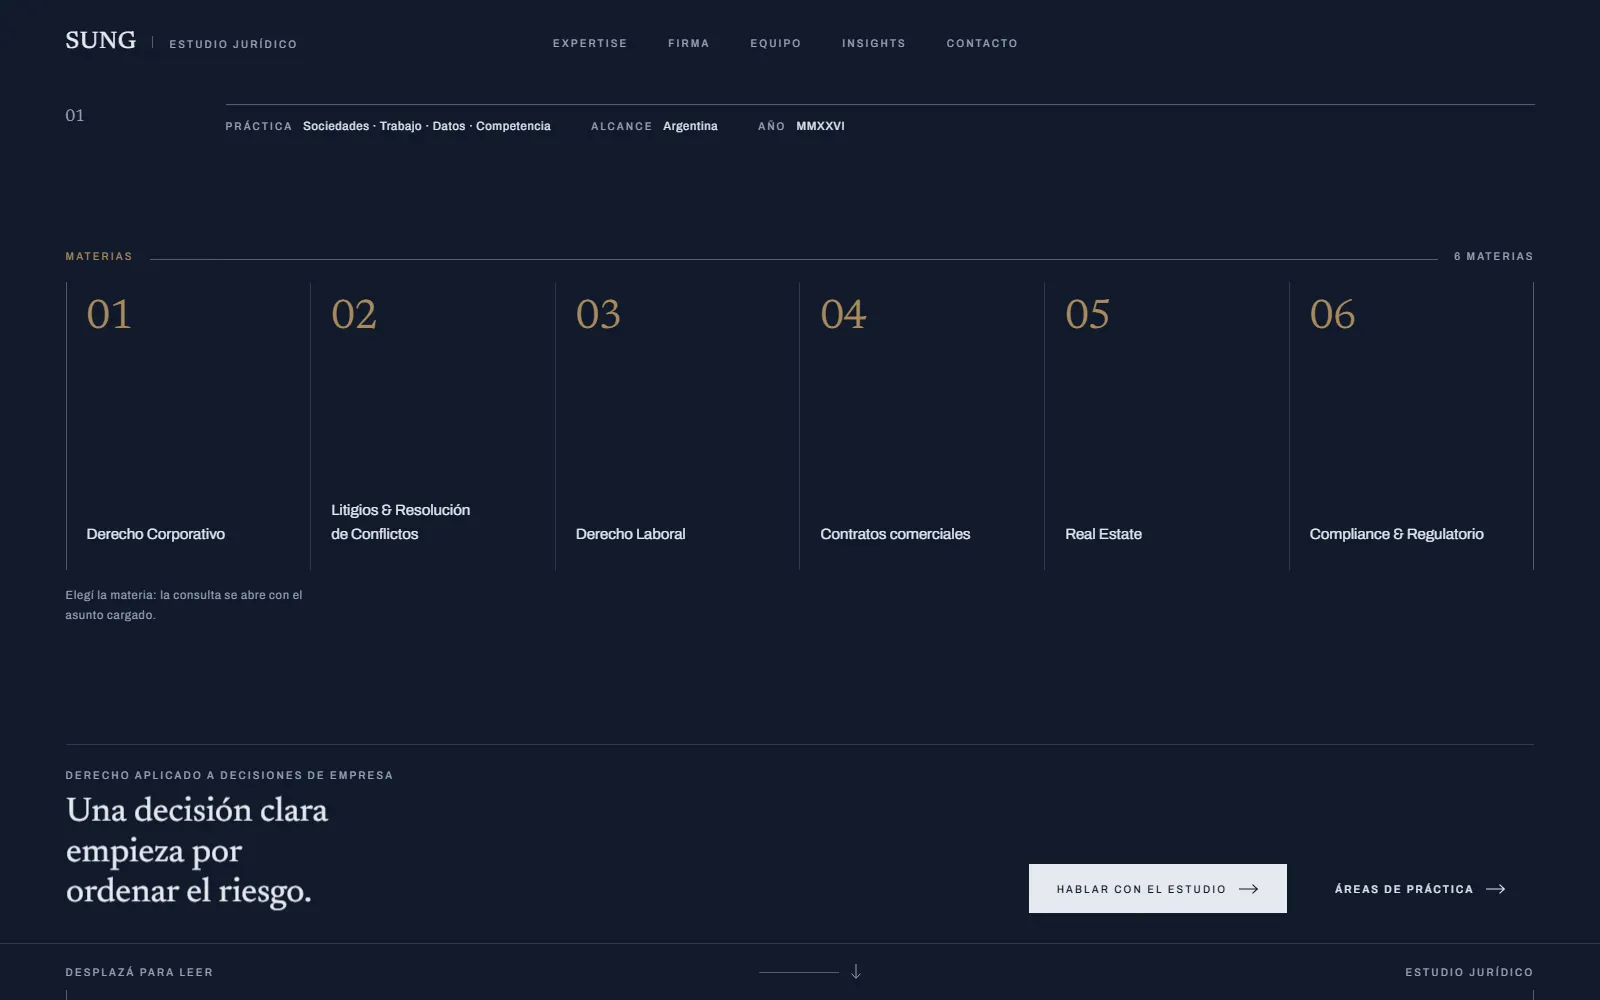Screen dimensions: 1600x1000
Task: Open the Áreas de práctica link
Action: coord(1420,889)
